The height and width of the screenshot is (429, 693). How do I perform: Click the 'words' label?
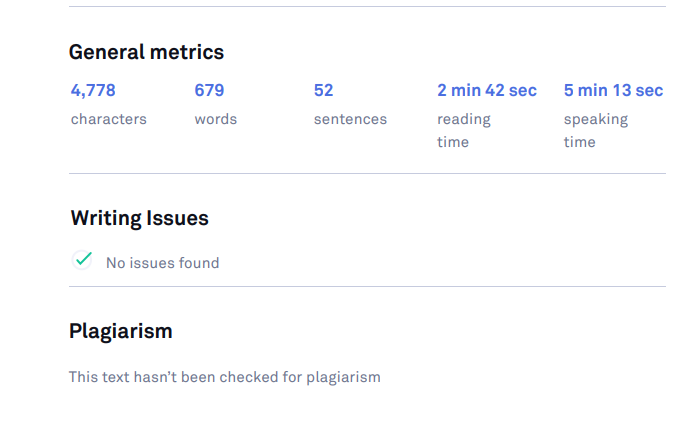click(216, 119)
